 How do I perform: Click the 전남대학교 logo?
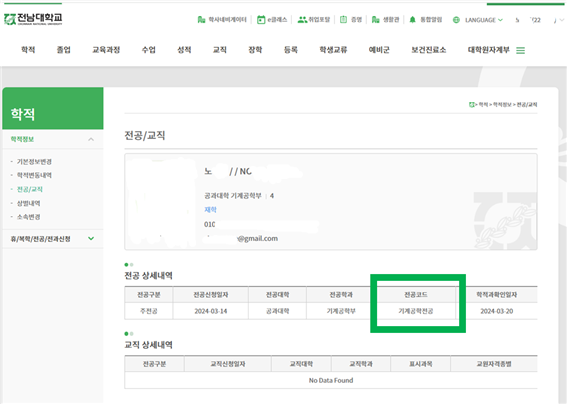click(x=33, y=19)
